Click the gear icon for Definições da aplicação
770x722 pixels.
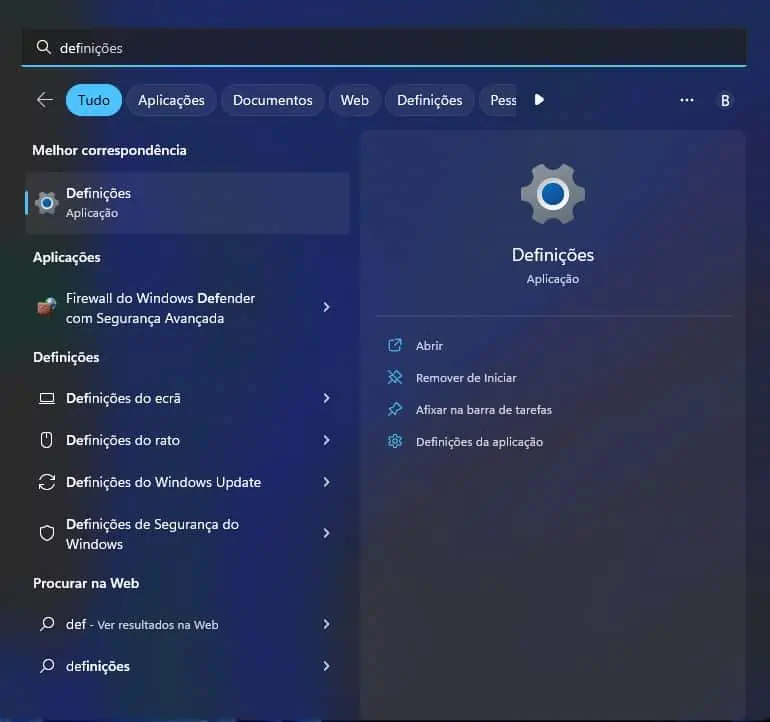(x=395, y=442)
